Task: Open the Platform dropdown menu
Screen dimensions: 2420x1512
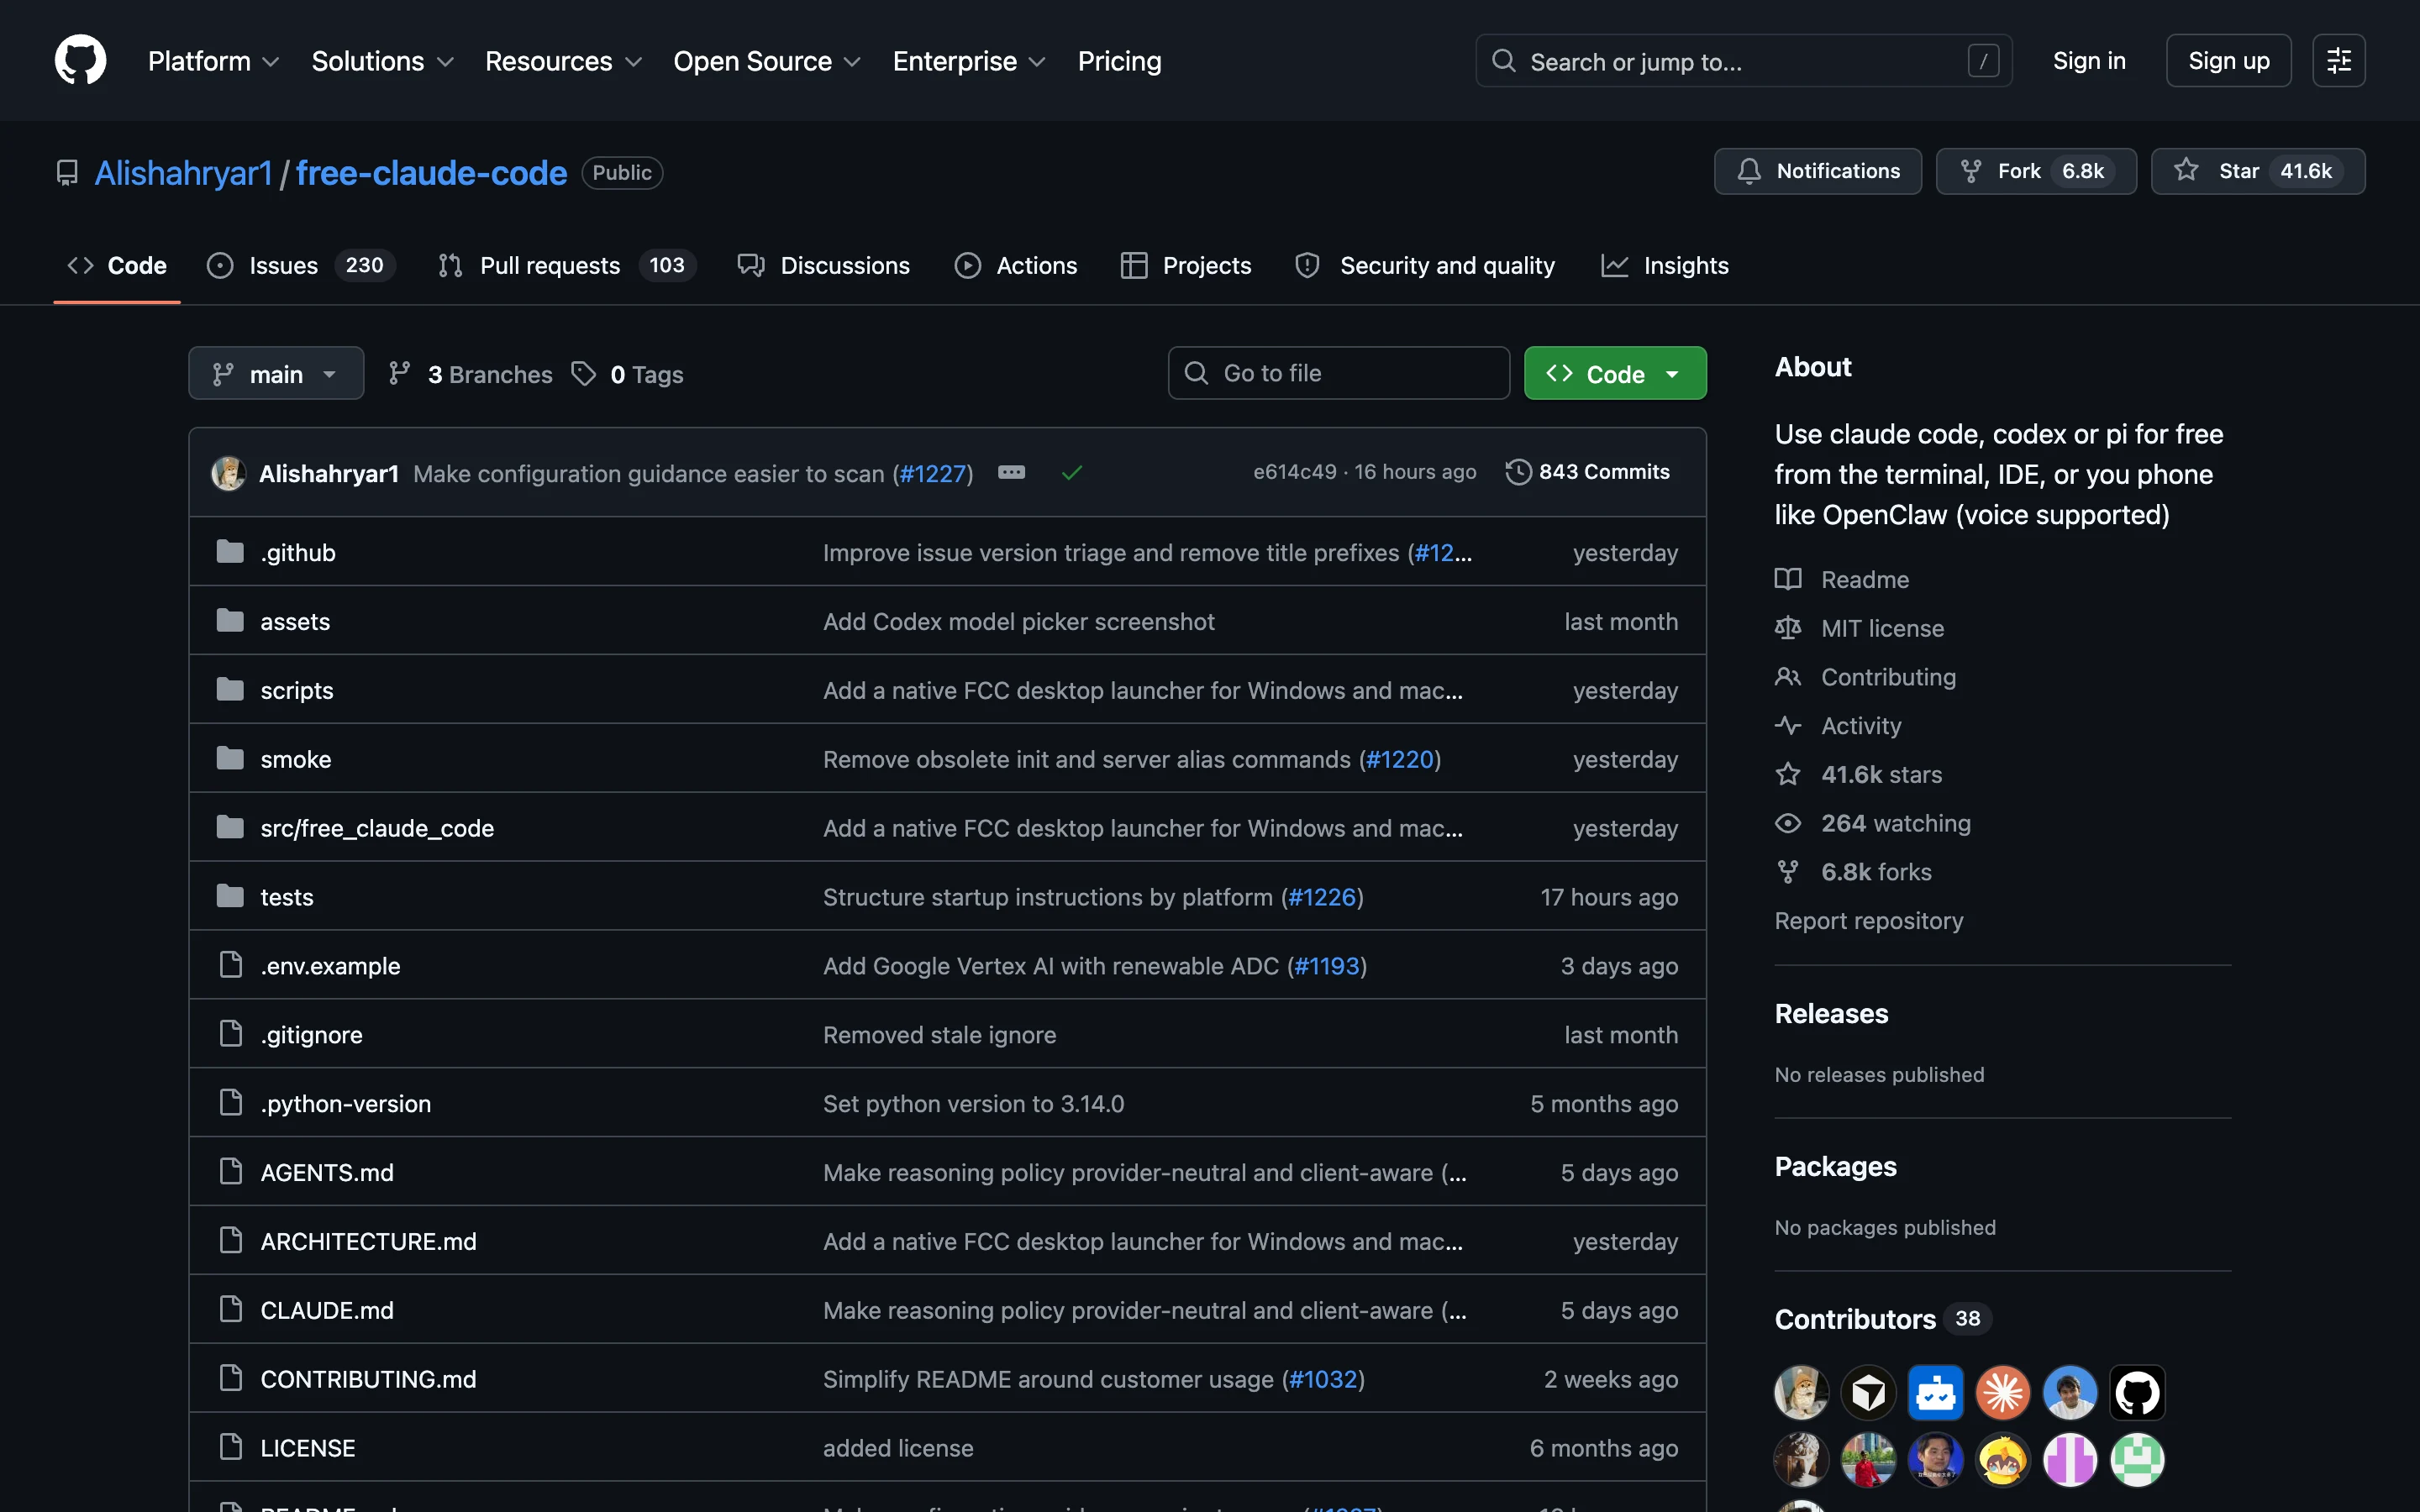Action: click(213, 61)
